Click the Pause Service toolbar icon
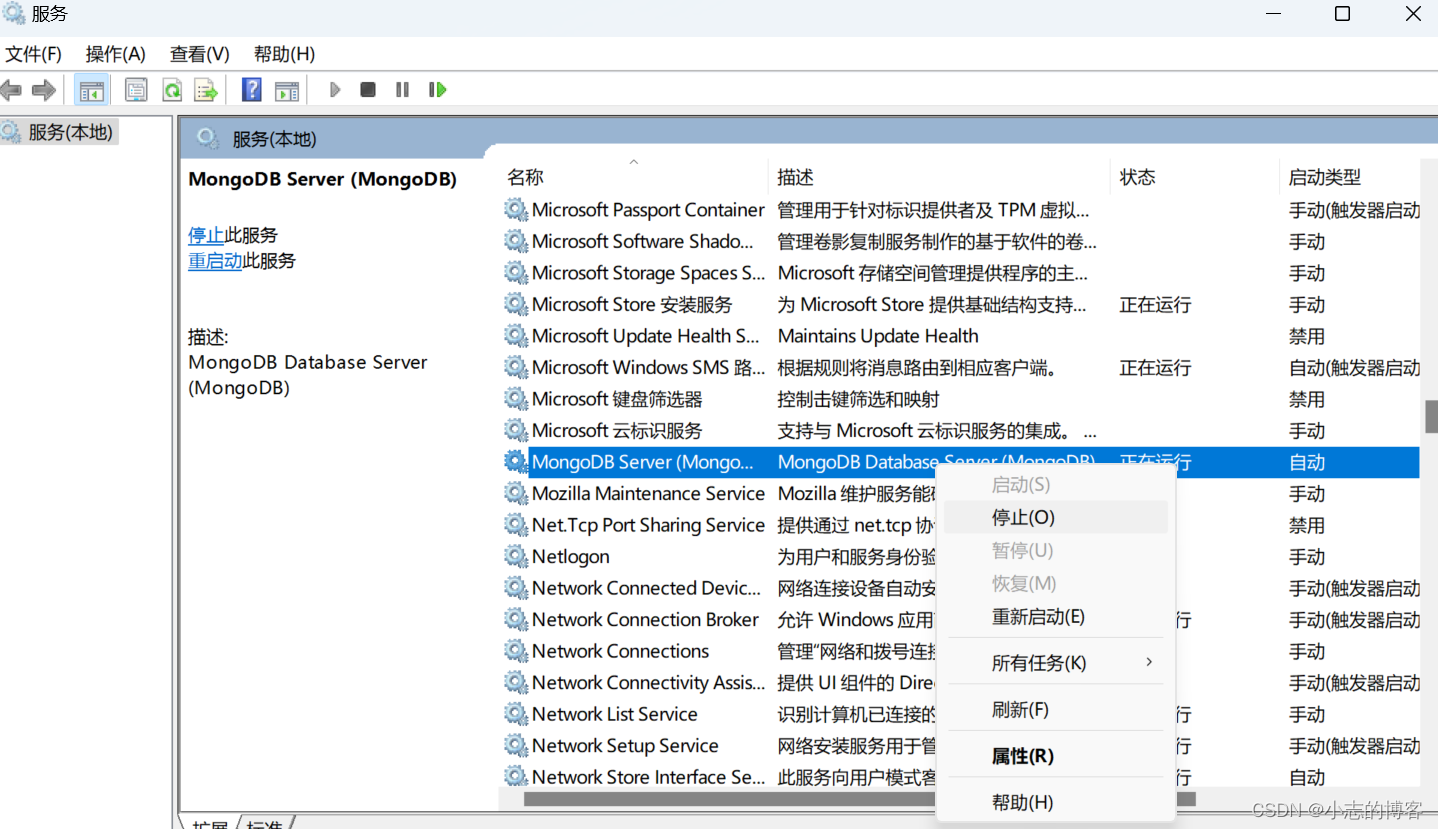The height and width of the screenshot is (829, 1438). pyautogui.click(x=402, y=90)
